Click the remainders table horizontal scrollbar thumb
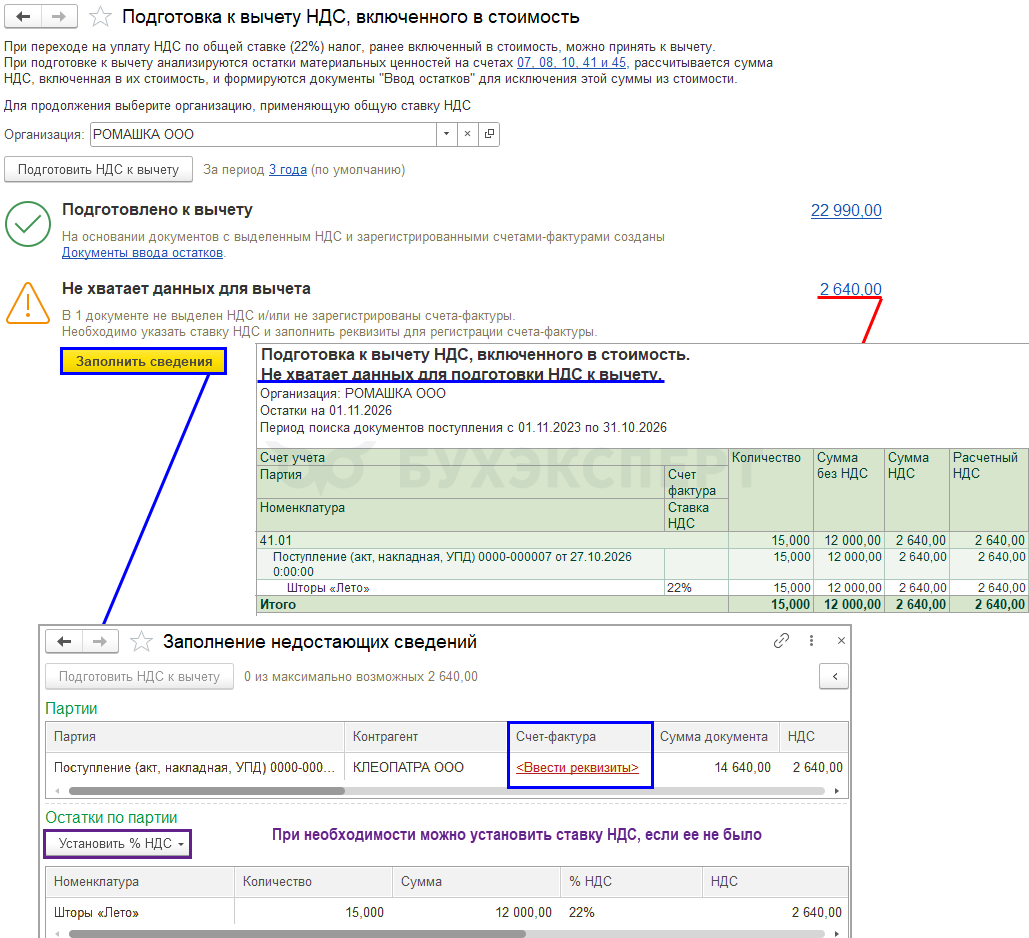1029x938 pixels. (x=297, y=933)
